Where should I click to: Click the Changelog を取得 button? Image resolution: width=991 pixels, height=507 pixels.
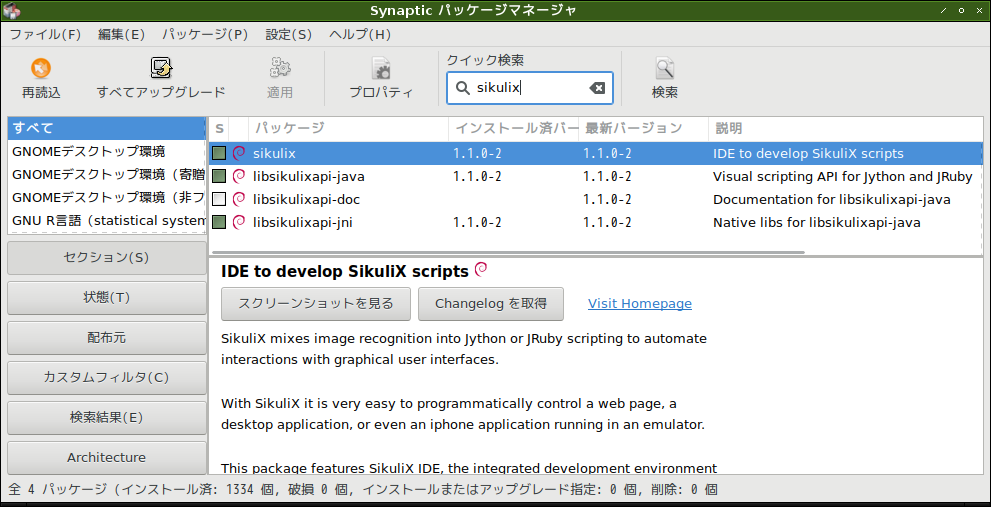490,304
